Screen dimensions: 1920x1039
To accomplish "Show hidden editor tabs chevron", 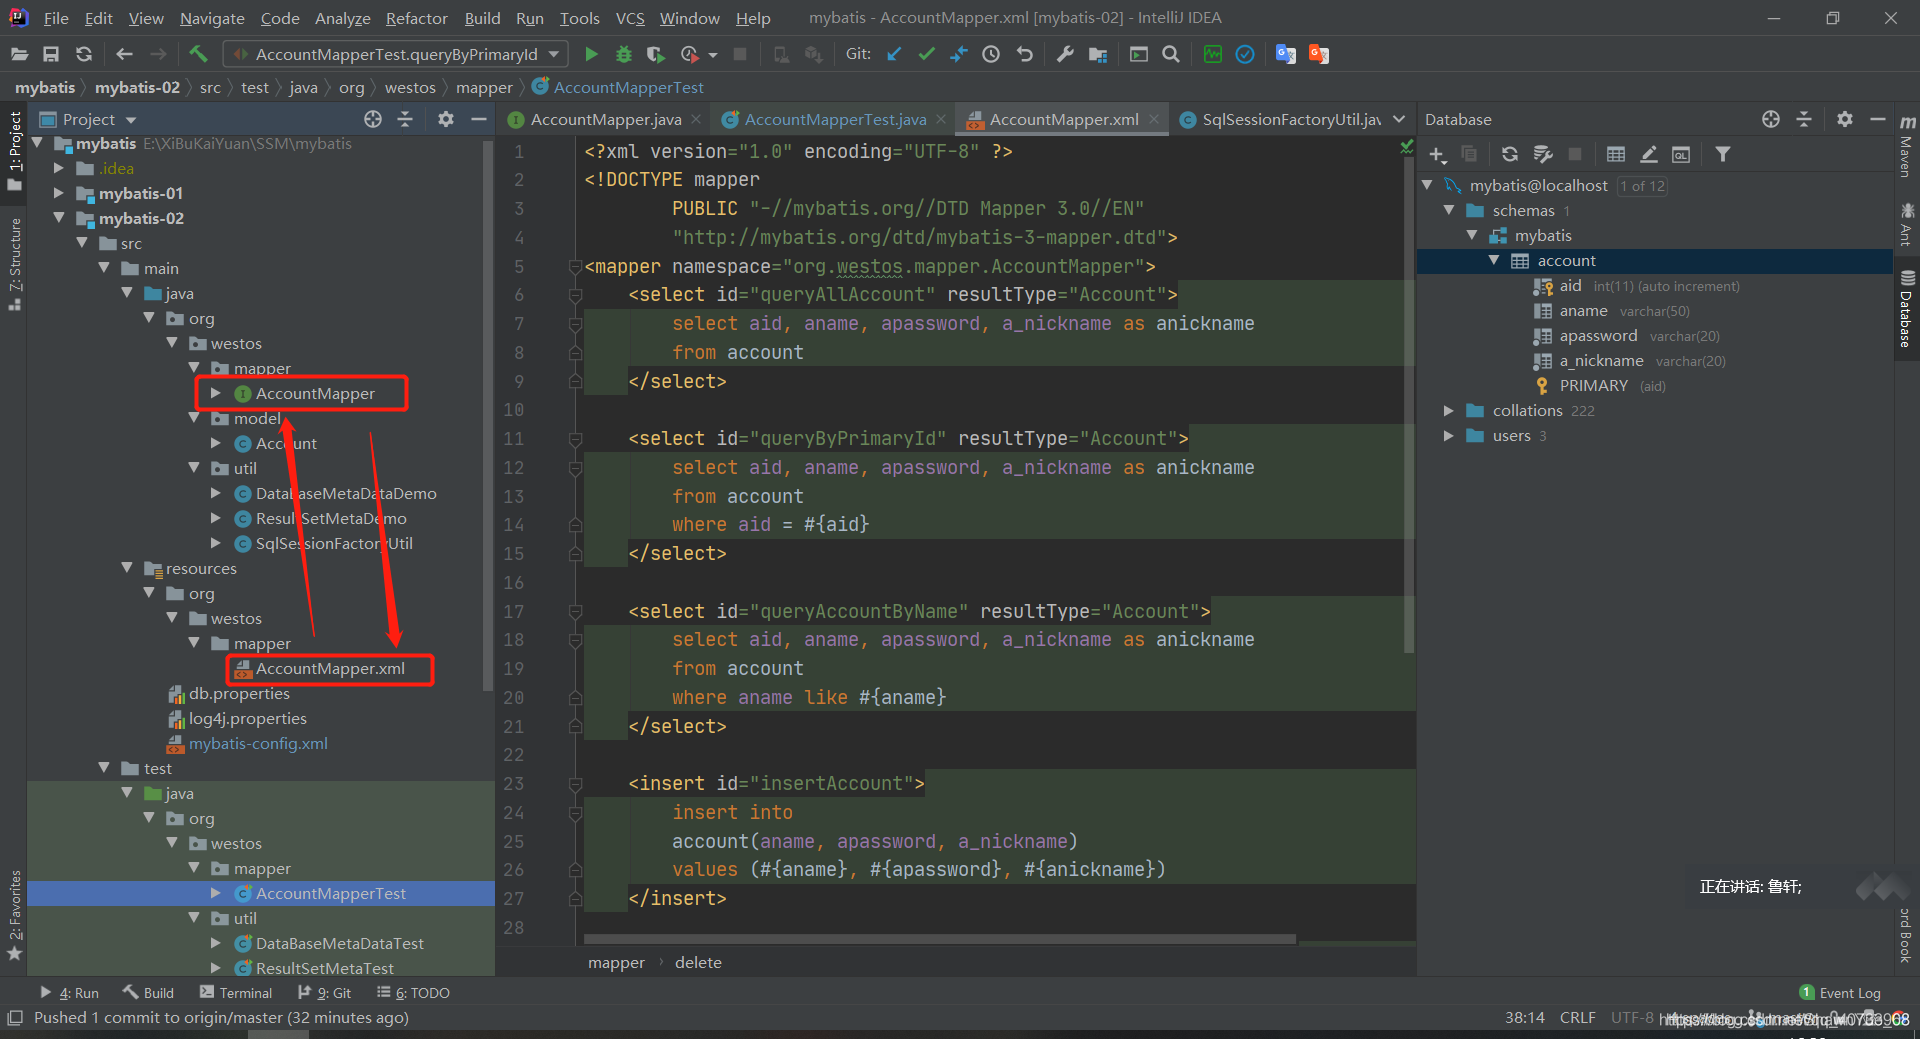I will 1399,119.
